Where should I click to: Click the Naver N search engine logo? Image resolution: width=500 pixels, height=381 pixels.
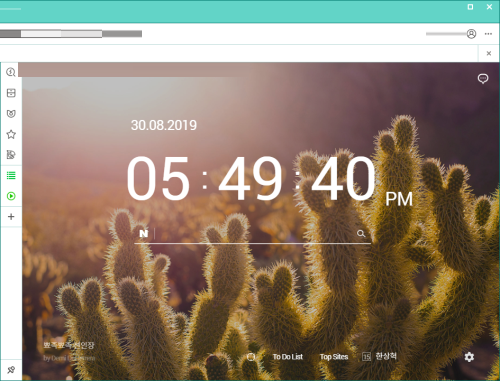[144, 233]
